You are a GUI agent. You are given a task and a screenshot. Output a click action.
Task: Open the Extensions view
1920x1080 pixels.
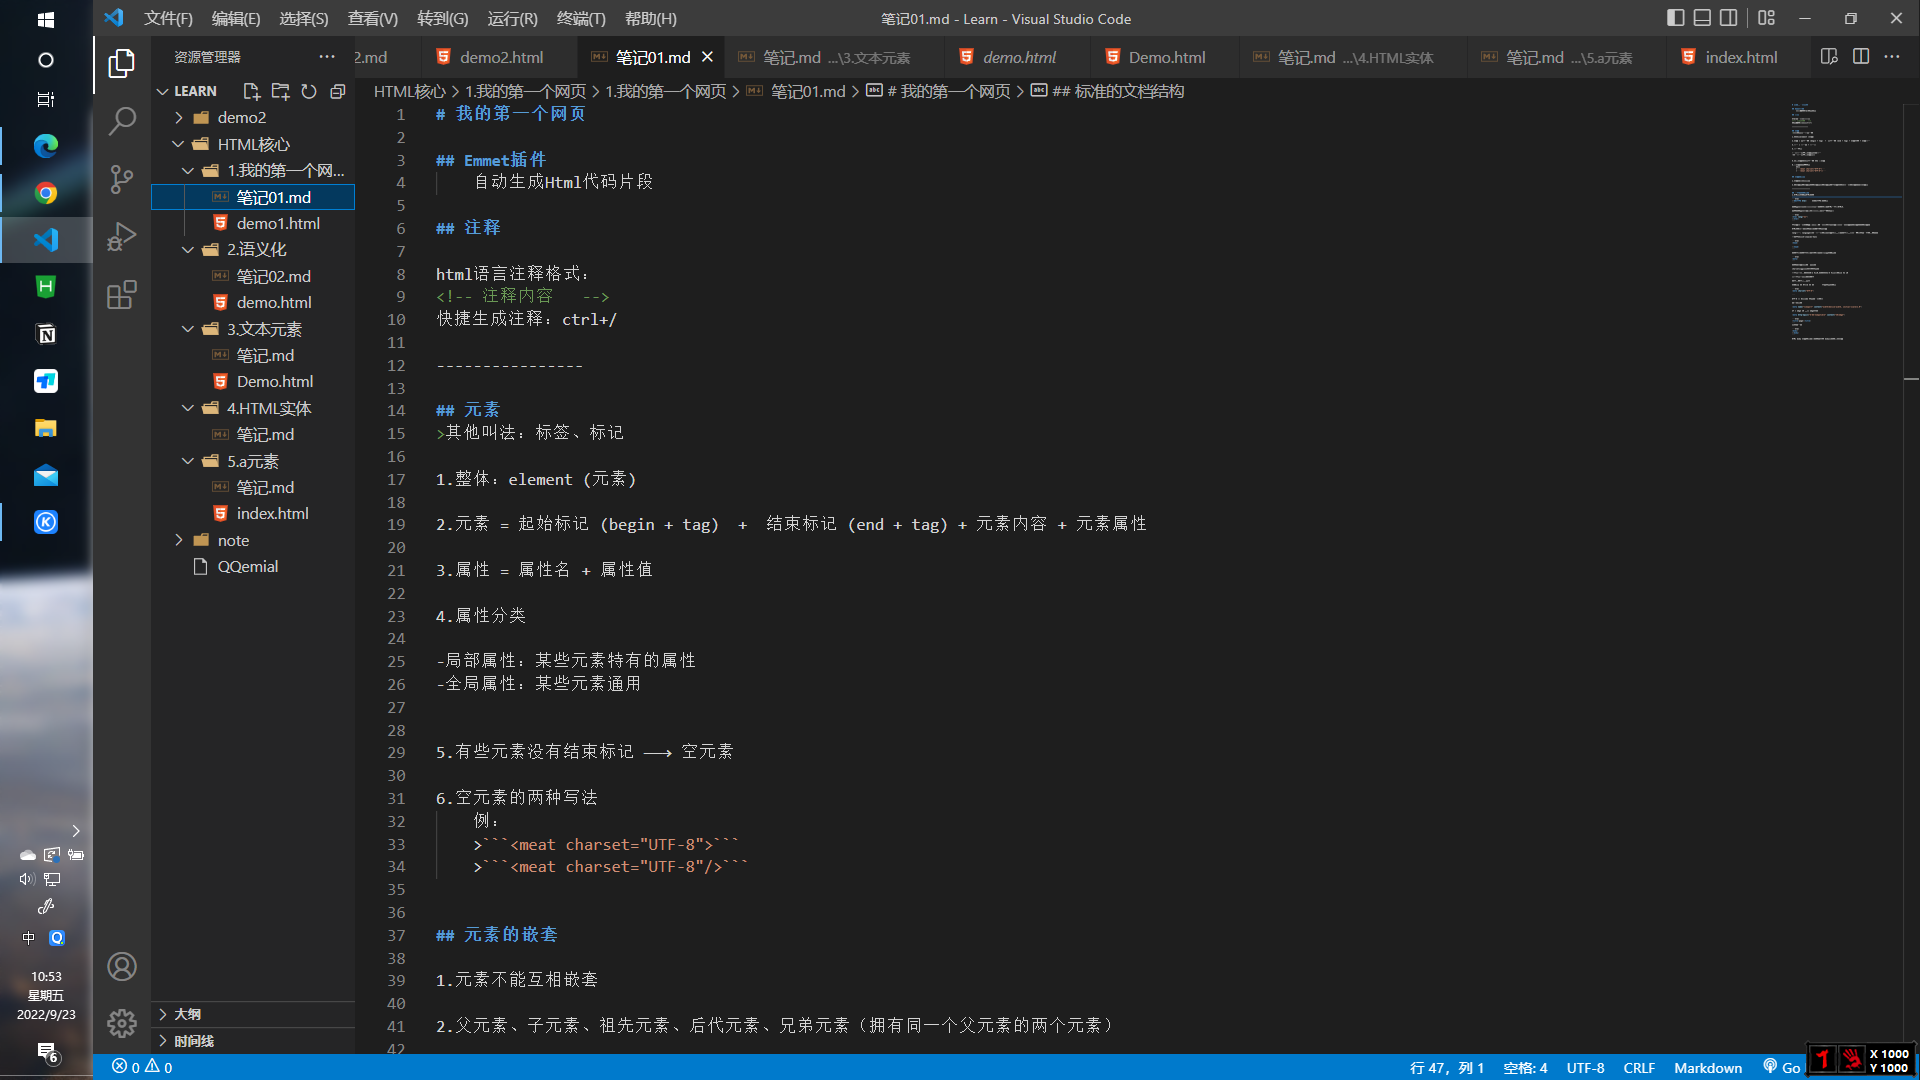coord(122,295)
